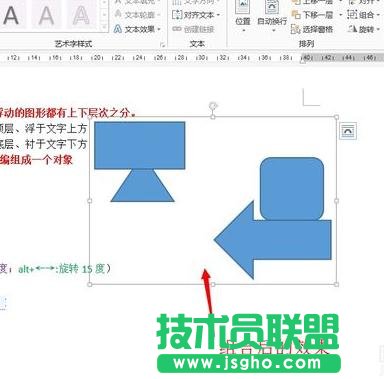Click the left middle resize handle

click(90, 201)
